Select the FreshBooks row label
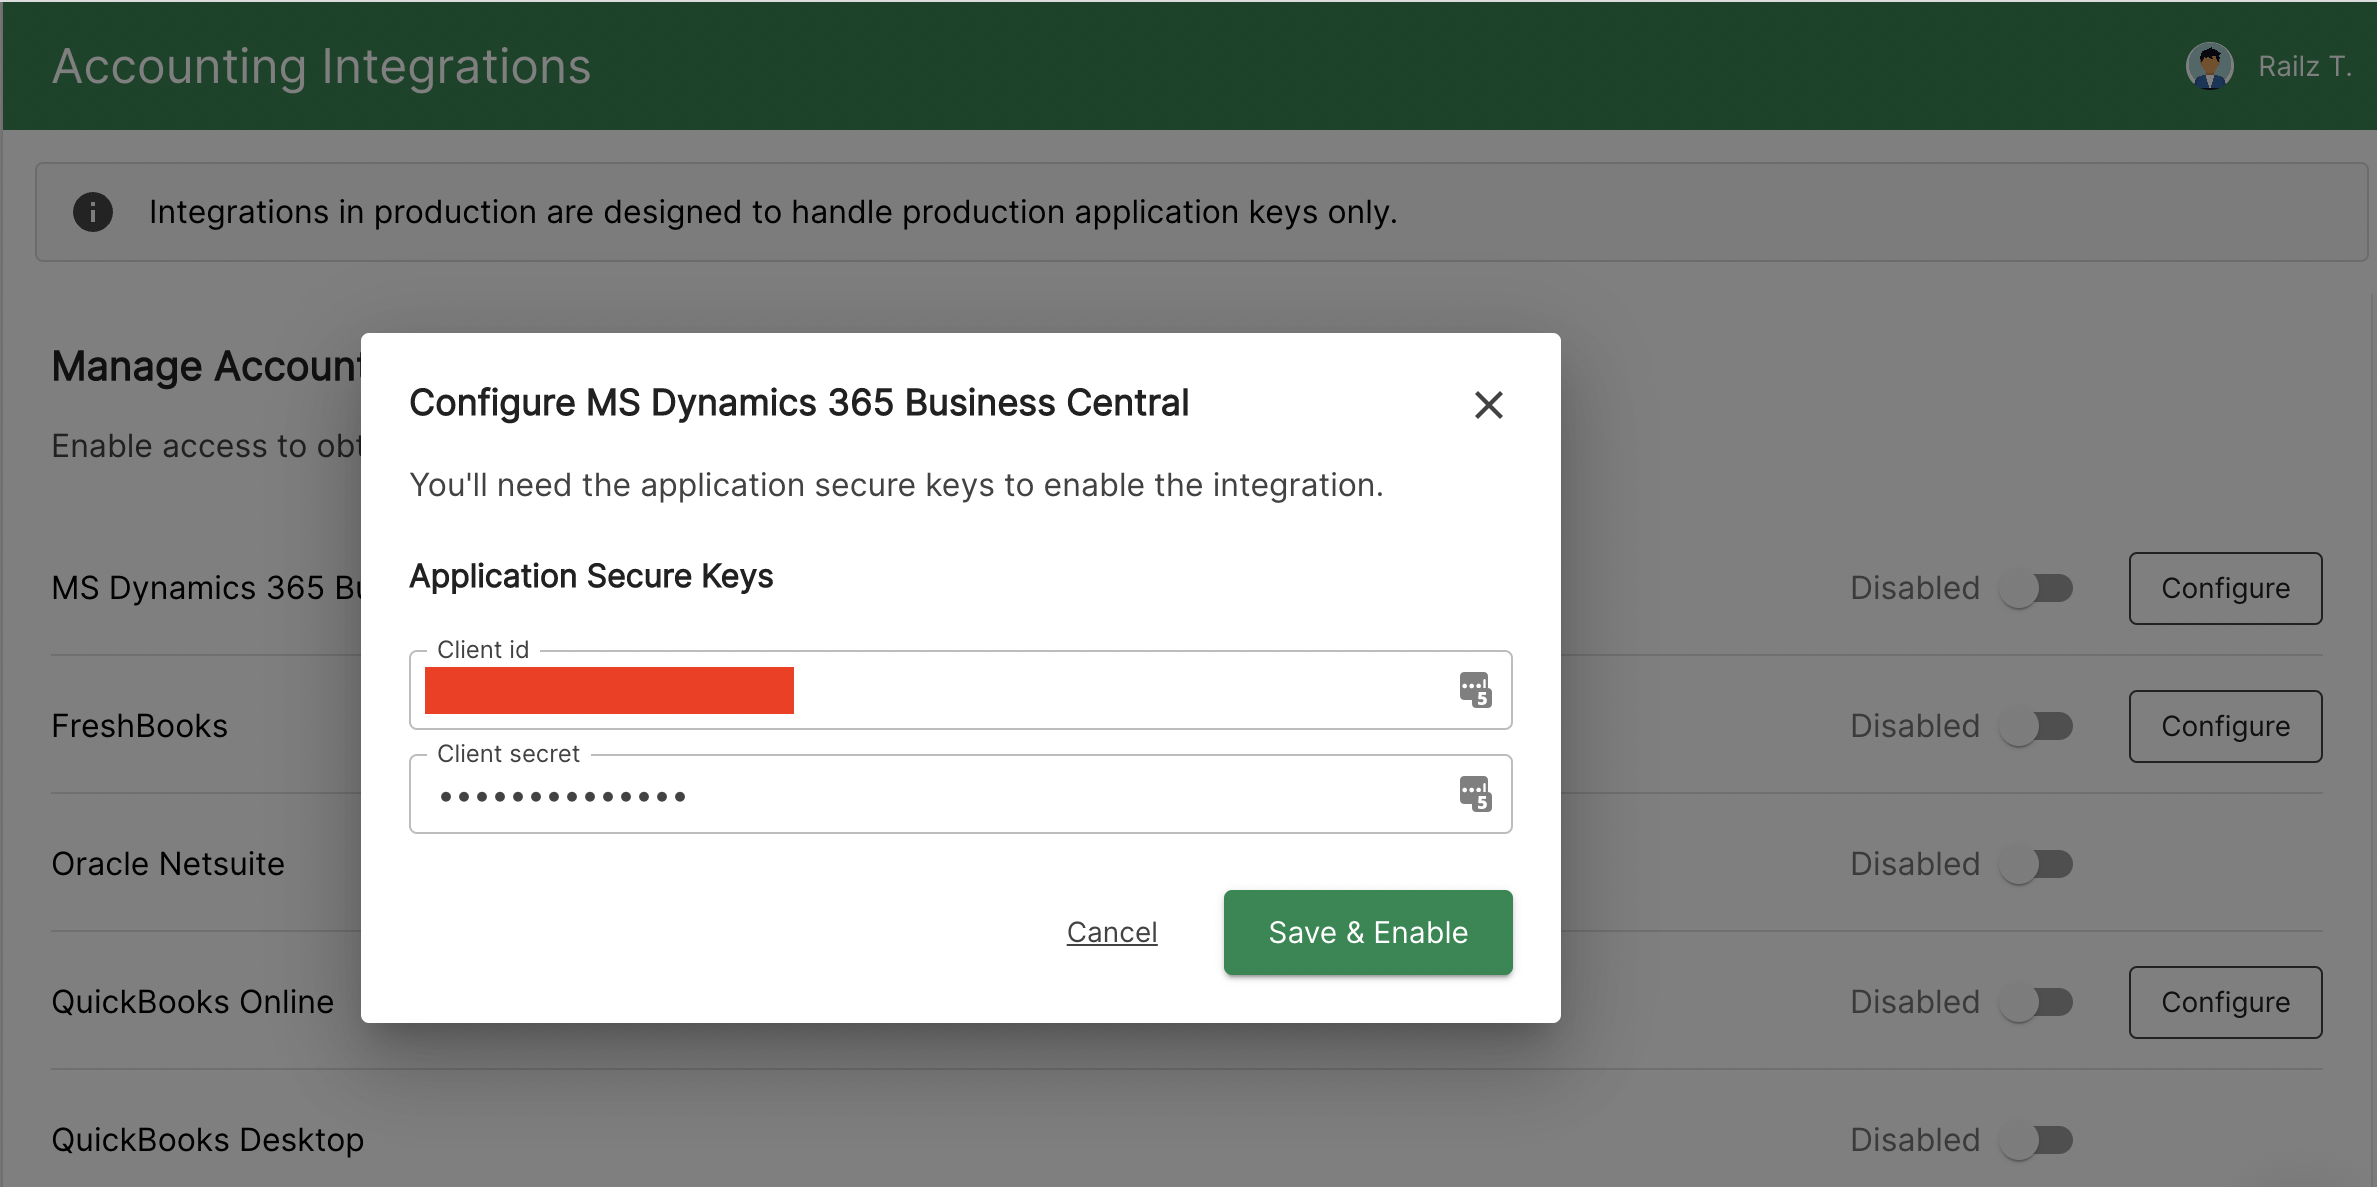Viewport: 2377px width, 1187px height. point(139,726)
